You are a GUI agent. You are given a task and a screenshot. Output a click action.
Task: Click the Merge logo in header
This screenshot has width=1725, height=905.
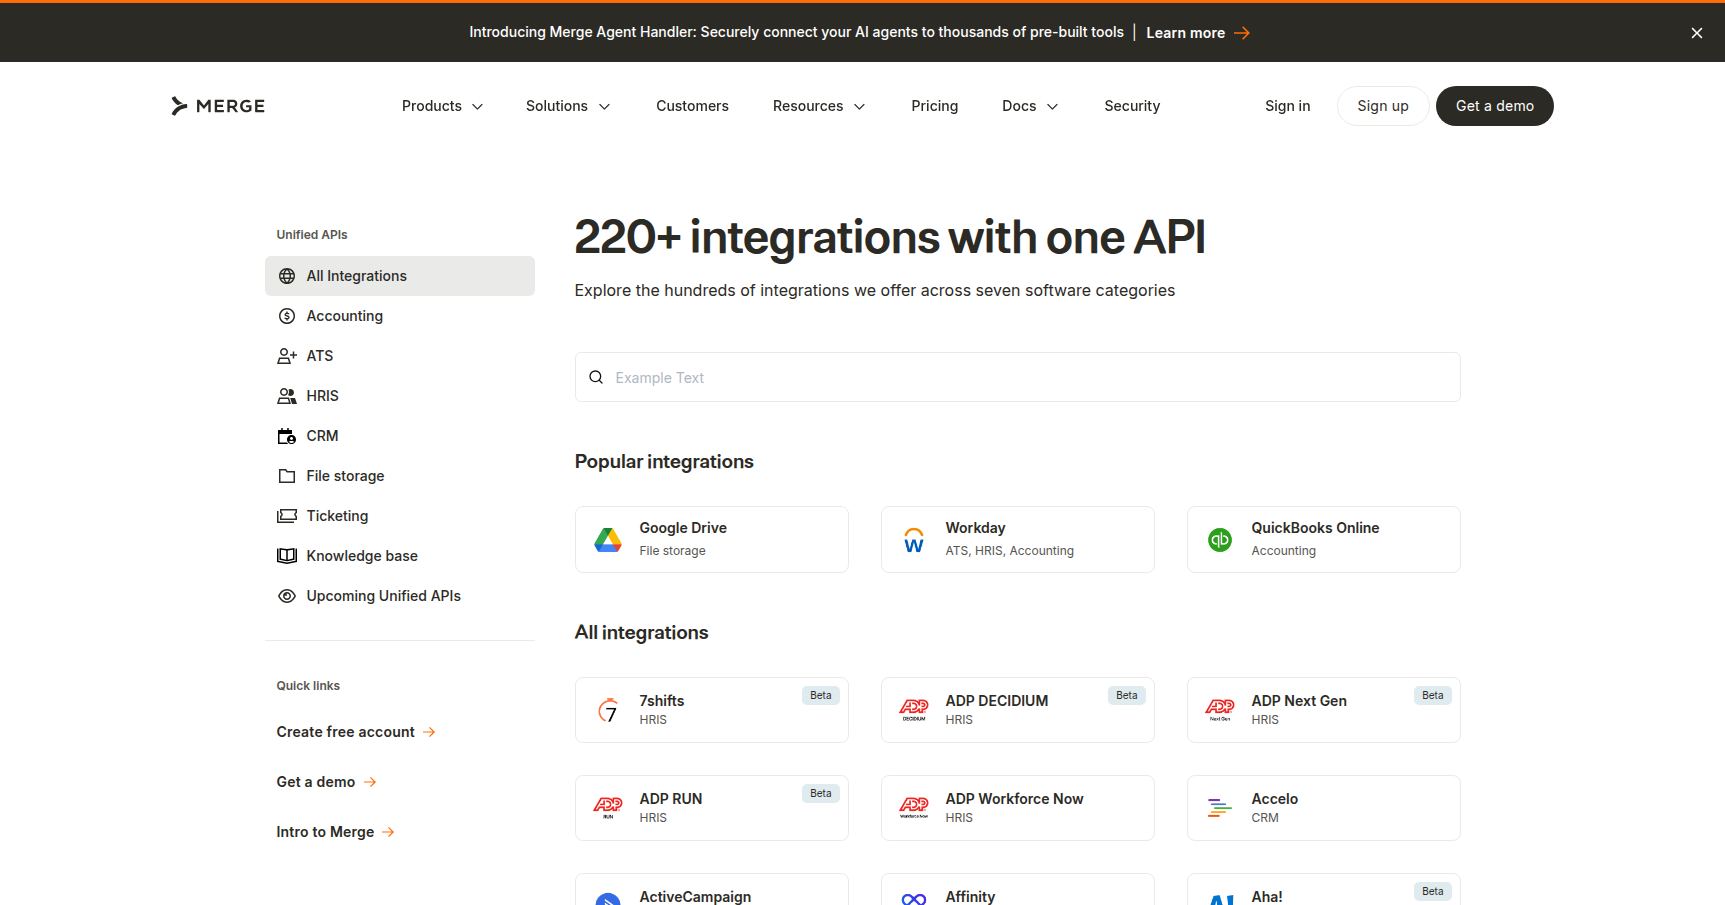218,106
